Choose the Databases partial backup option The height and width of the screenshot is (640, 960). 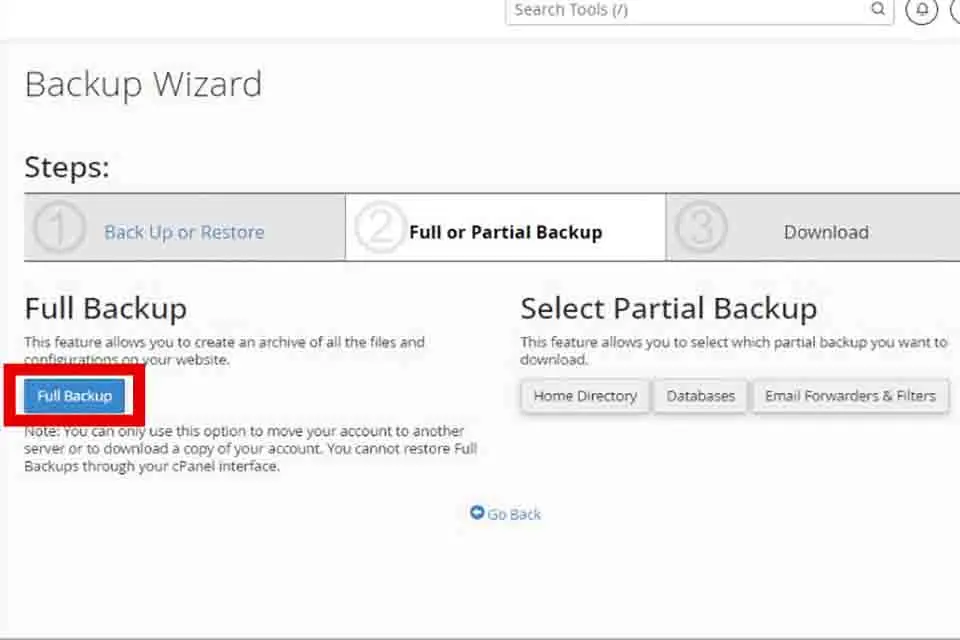coord(700,396)
